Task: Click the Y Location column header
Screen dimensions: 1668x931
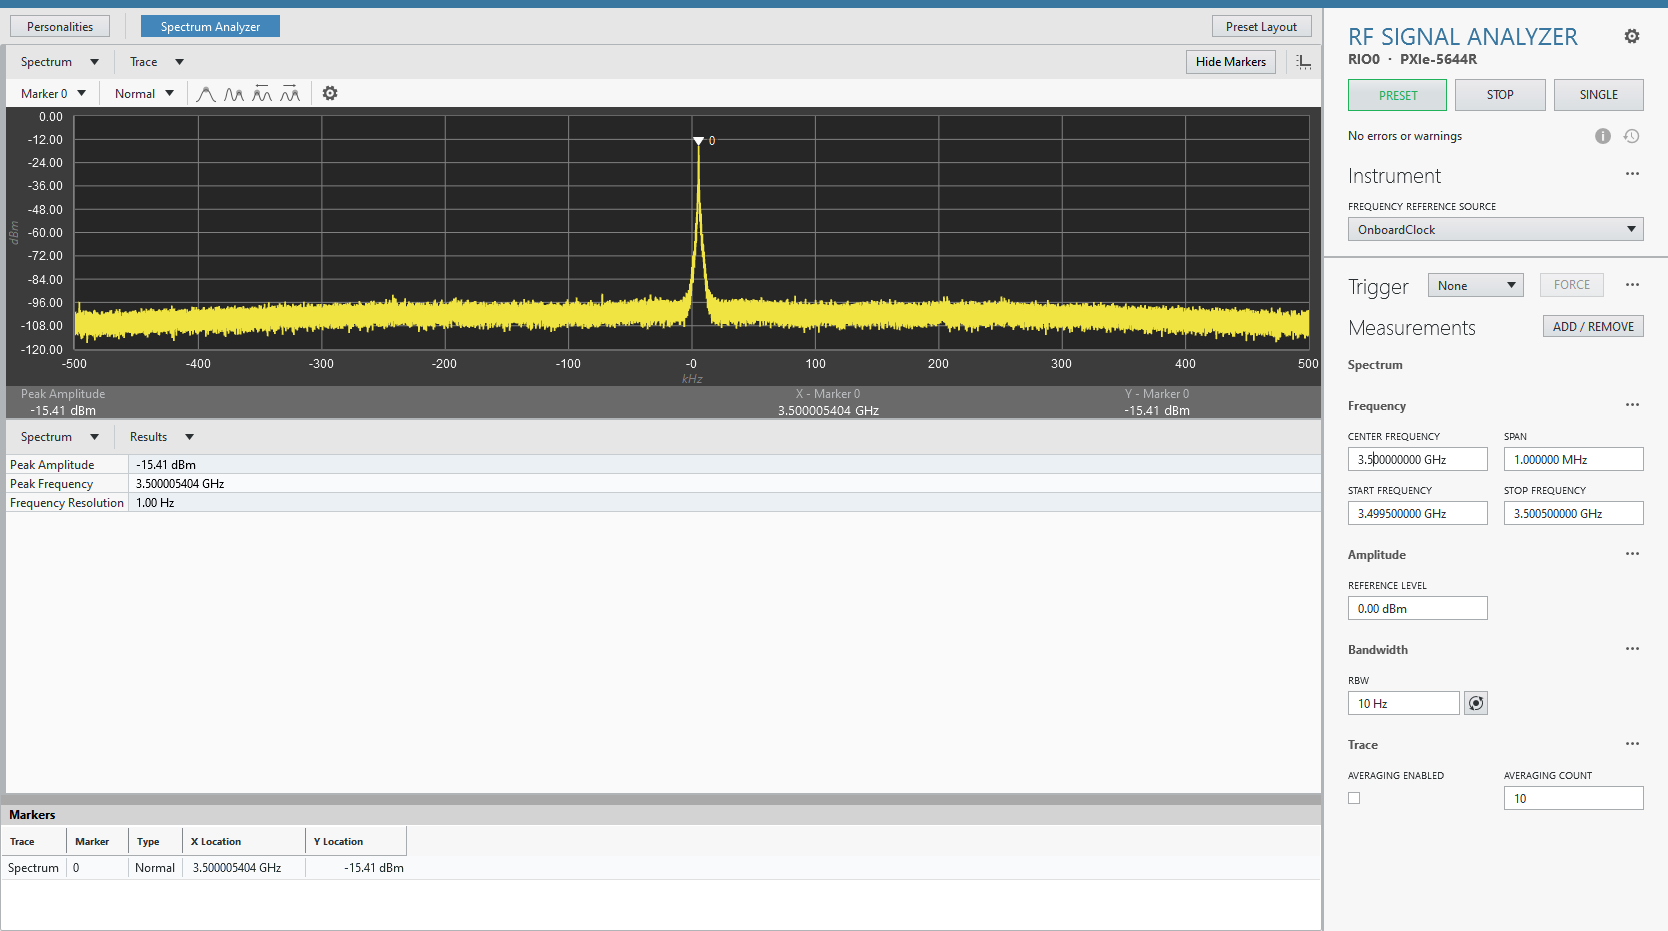Action: 356,841
